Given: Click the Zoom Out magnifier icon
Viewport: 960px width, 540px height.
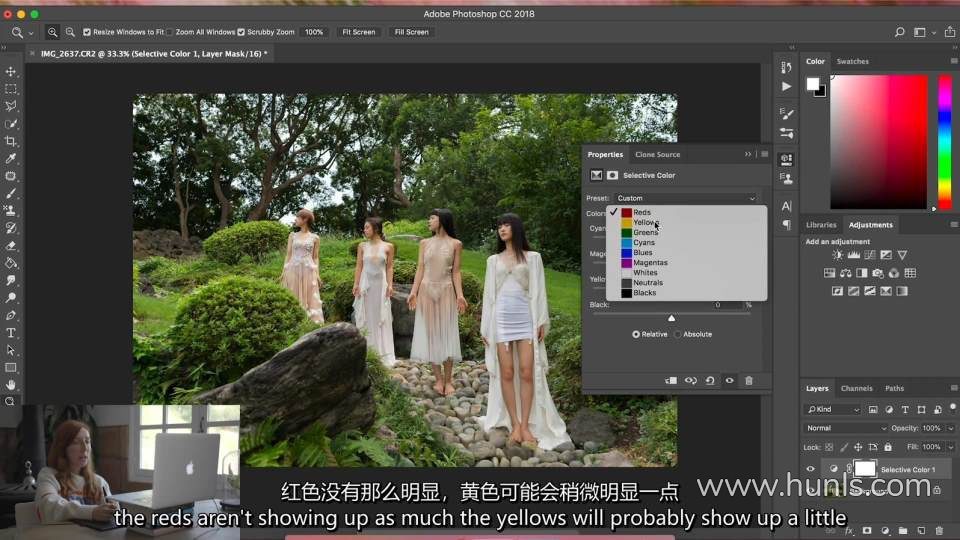Looking at the screenshot, I should coord(70,32).
